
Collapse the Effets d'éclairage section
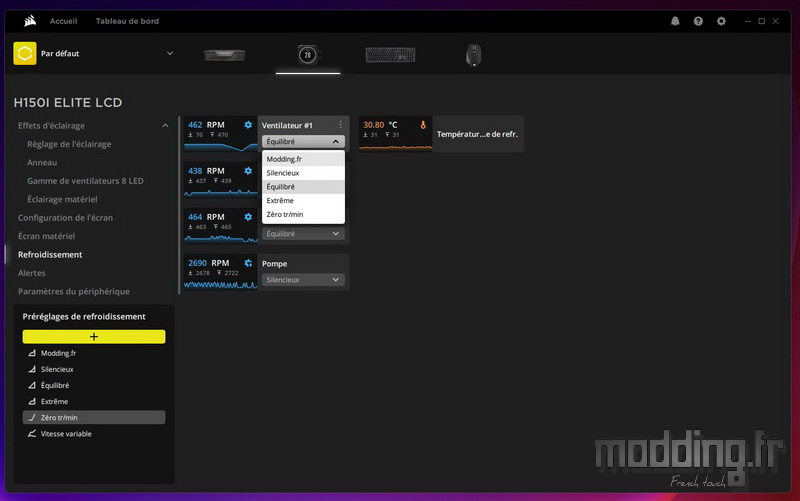(165, 126)
